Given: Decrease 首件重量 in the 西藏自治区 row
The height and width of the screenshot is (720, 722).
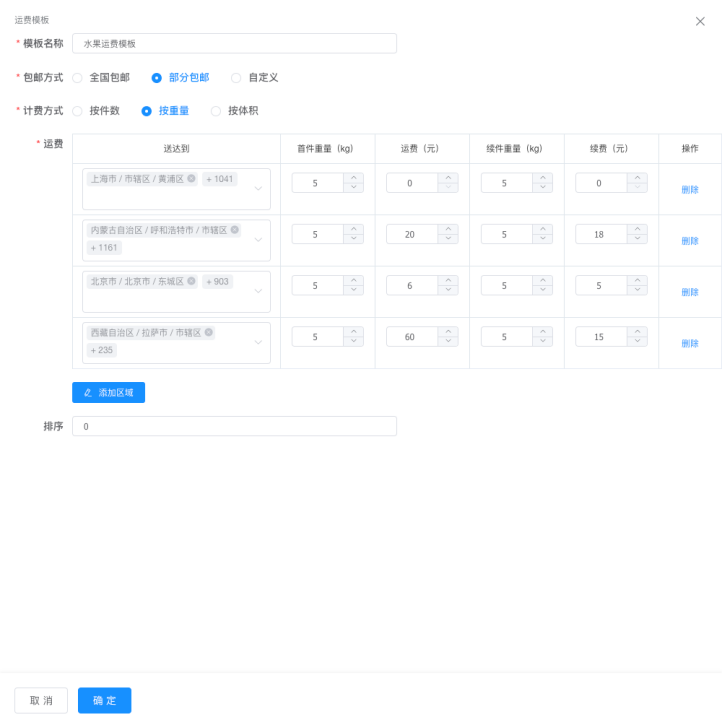Looking at the screenshot, I should pyautogui.click(x=354, y=341).
